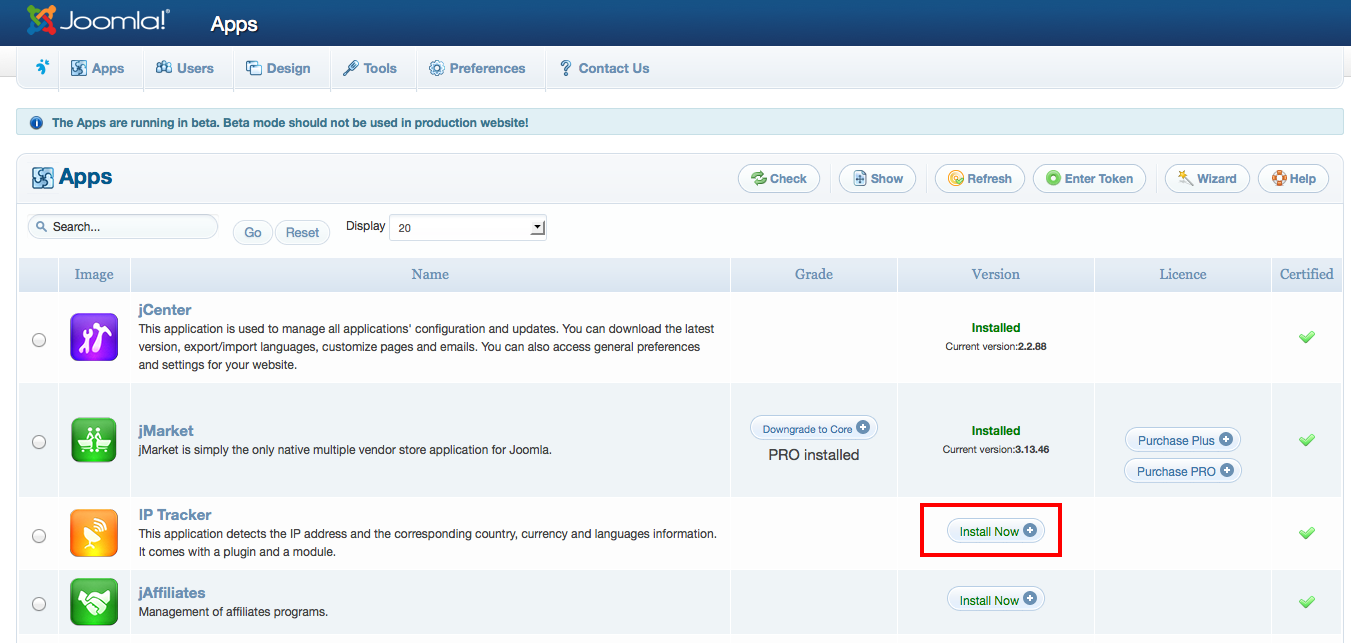Click the Purchase PRO button
Screen dimensions: 1351x643
pos(1183,471)
